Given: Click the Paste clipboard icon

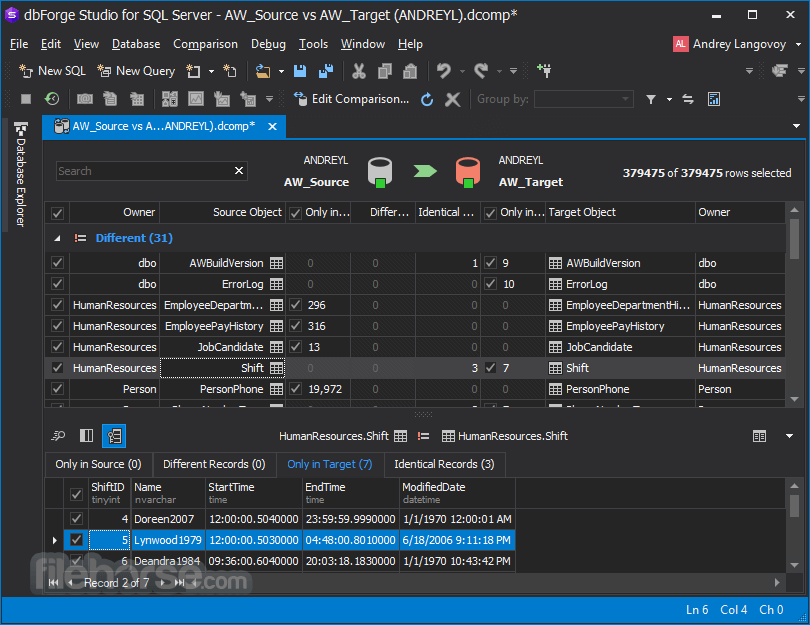Looking at the screenshot, I should pos(410,71).
